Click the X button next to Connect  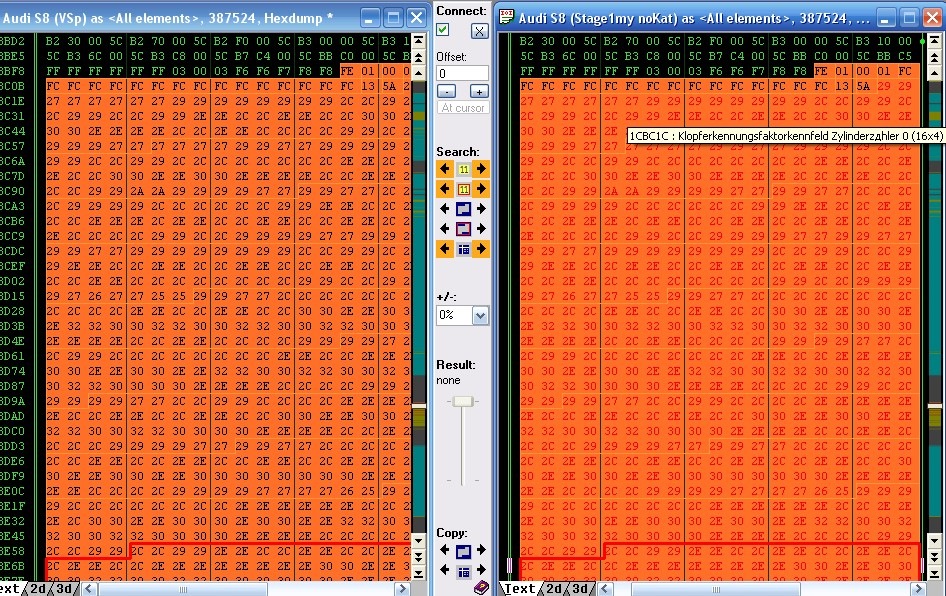point(479,31)
